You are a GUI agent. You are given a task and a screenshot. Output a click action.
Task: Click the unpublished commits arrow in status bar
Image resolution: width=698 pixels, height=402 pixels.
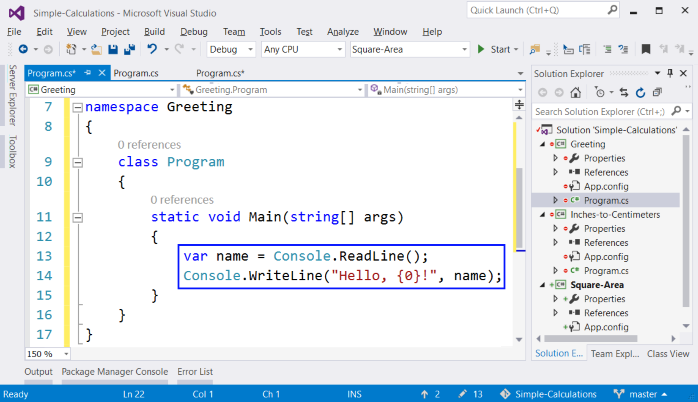424,394
